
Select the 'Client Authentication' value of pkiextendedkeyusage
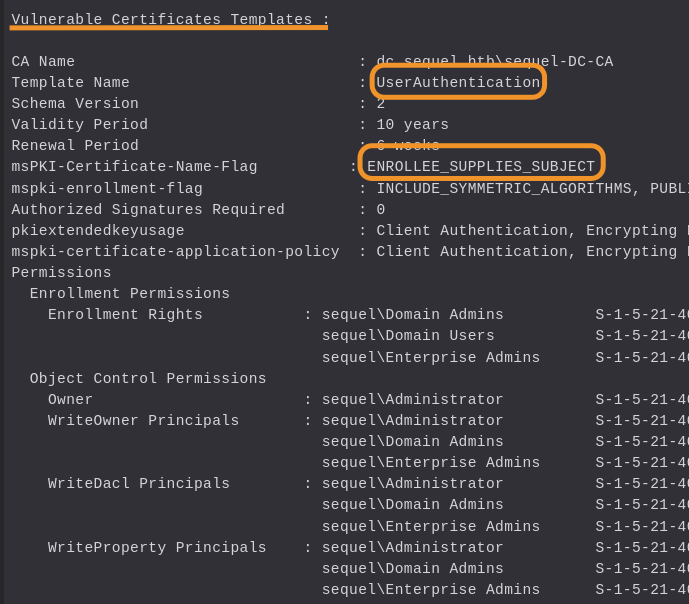coord(472,230)
